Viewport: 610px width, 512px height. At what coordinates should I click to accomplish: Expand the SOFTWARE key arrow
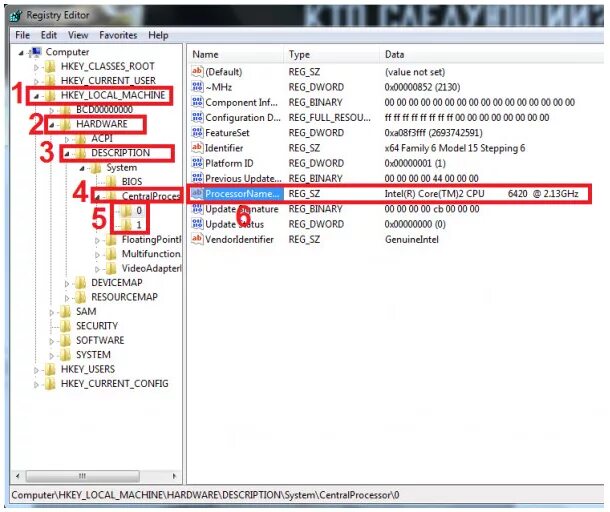click(x=51, y=341)
